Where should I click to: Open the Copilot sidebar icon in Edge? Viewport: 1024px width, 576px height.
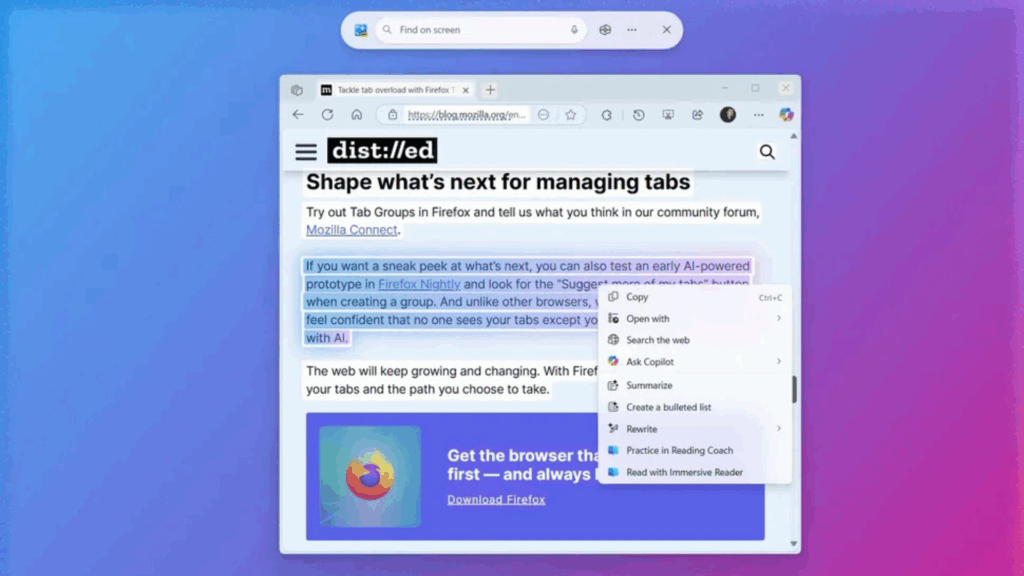pos(786,115)
